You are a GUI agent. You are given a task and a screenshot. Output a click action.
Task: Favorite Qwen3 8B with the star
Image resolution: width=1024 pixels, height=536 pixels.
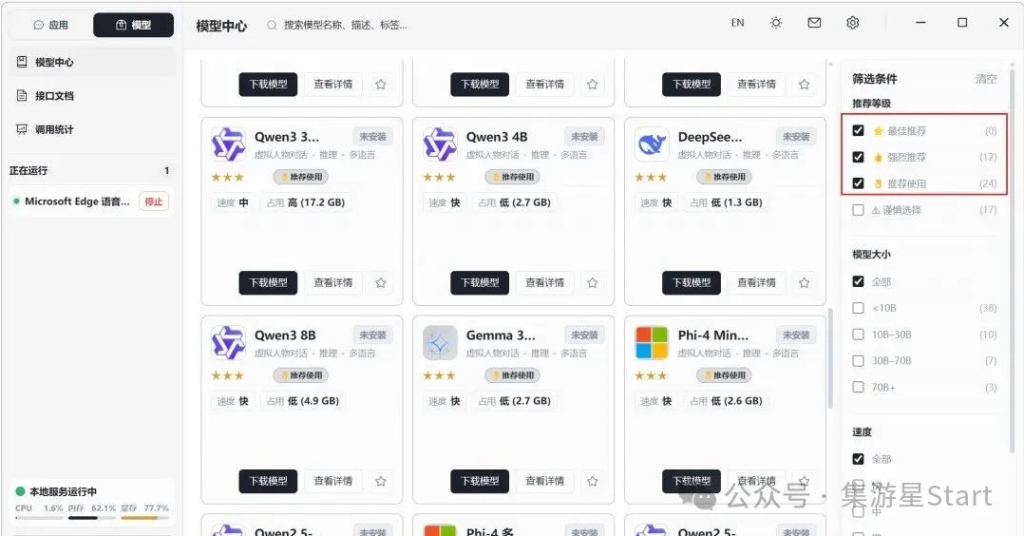click(x=381, y=481)
